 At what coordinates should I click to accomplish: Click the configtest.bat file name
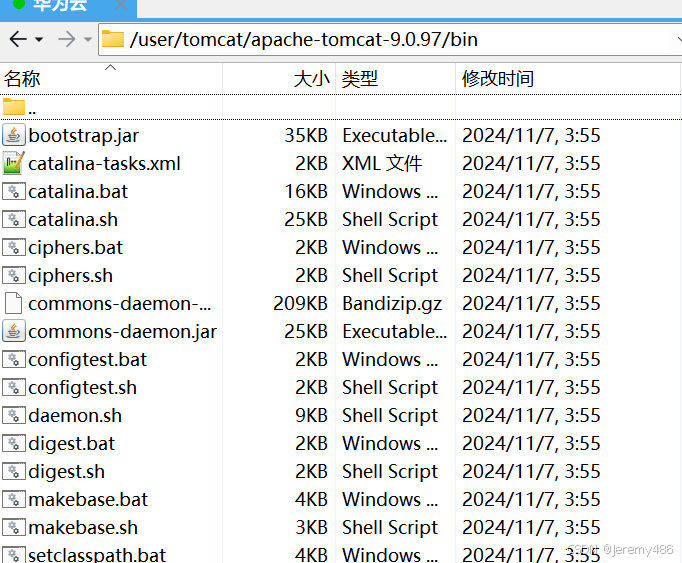pyautogui.click(x=87, y=360)
